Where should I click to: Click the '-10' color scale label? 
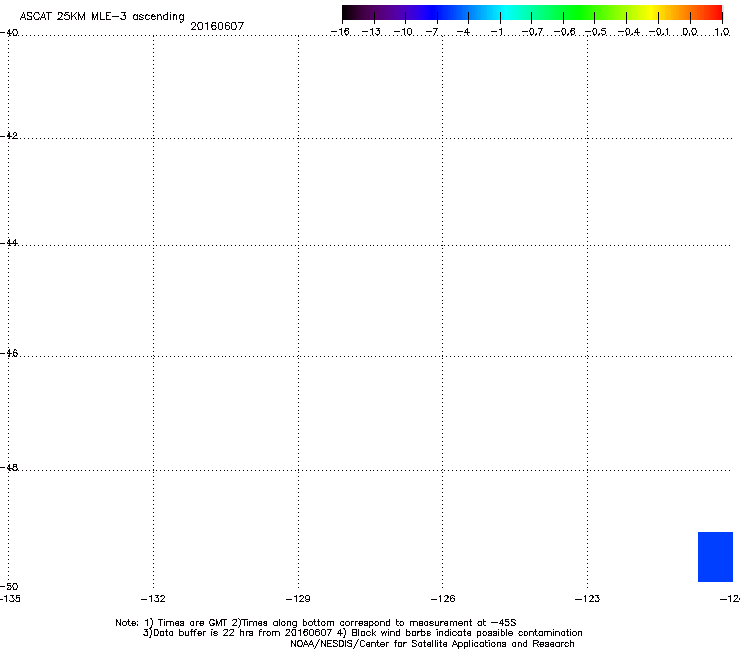coord(403,32)
